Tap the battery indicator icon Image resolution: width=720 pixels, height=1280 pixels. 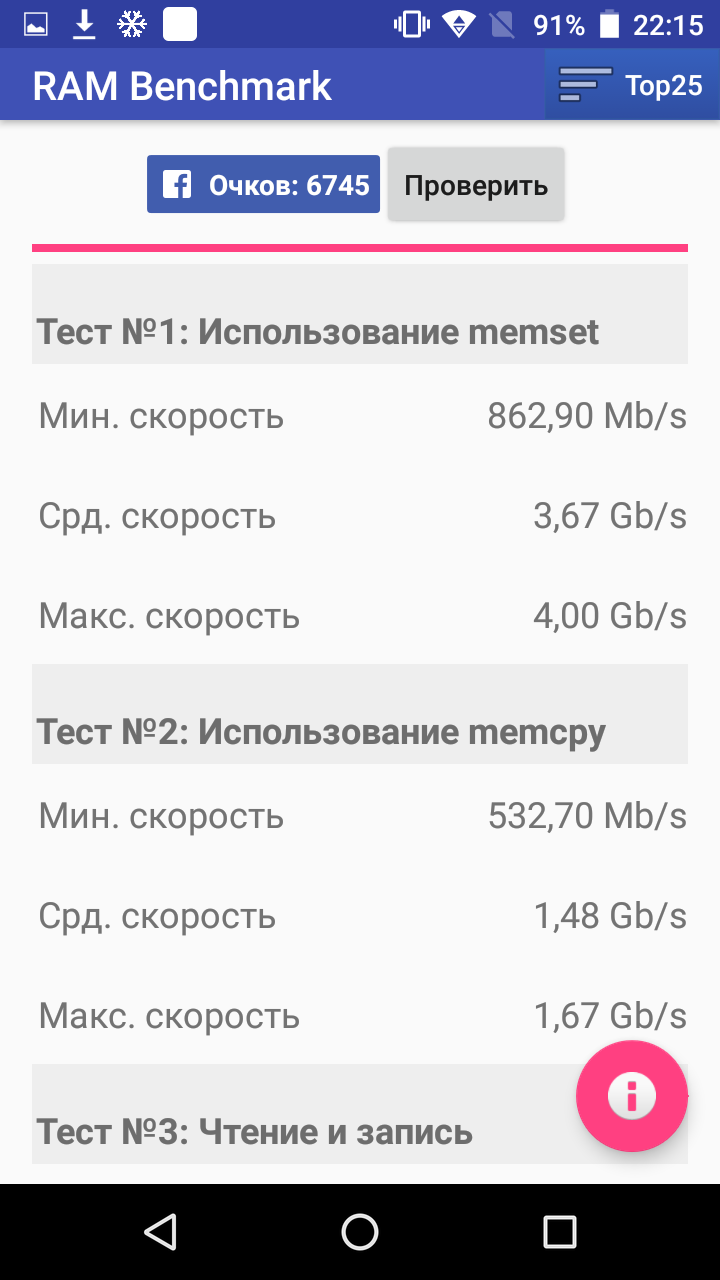[x=608, y=25]
